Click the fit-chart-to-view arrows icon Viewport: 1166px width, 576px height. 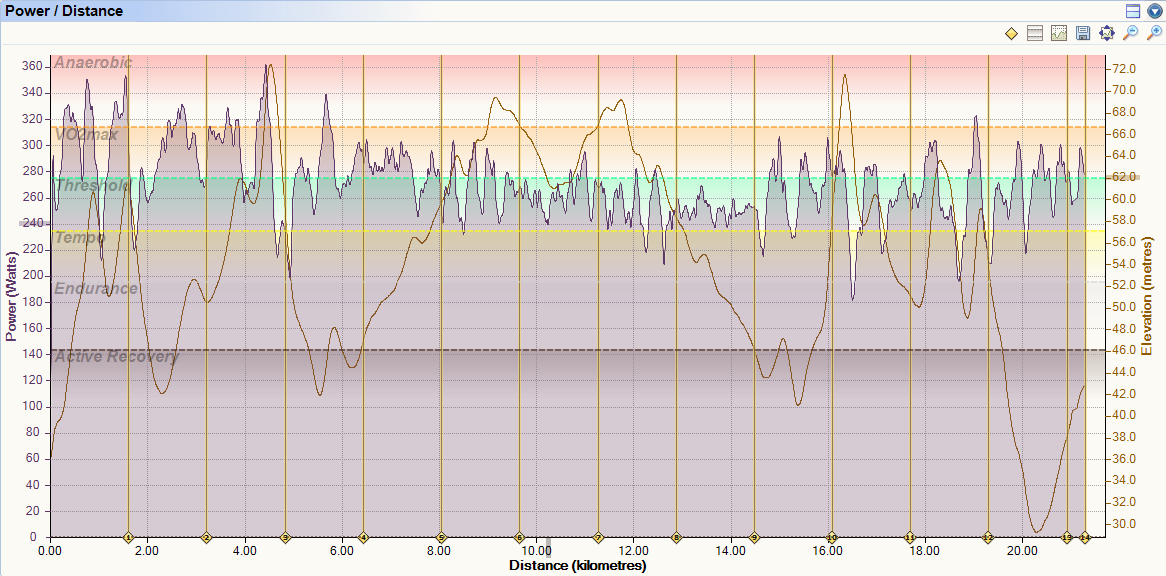tap(1106, 33)
